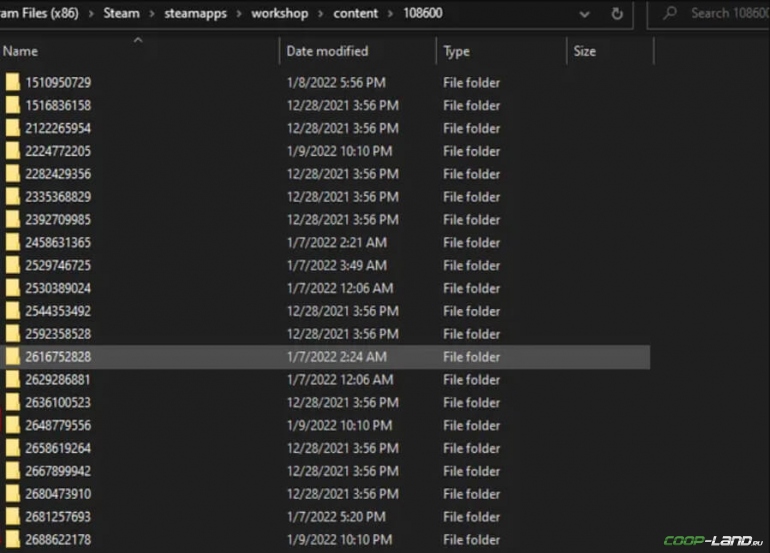
Task: Navigate to Steam in breadcrumb path
Action: (x=121, y=14)
